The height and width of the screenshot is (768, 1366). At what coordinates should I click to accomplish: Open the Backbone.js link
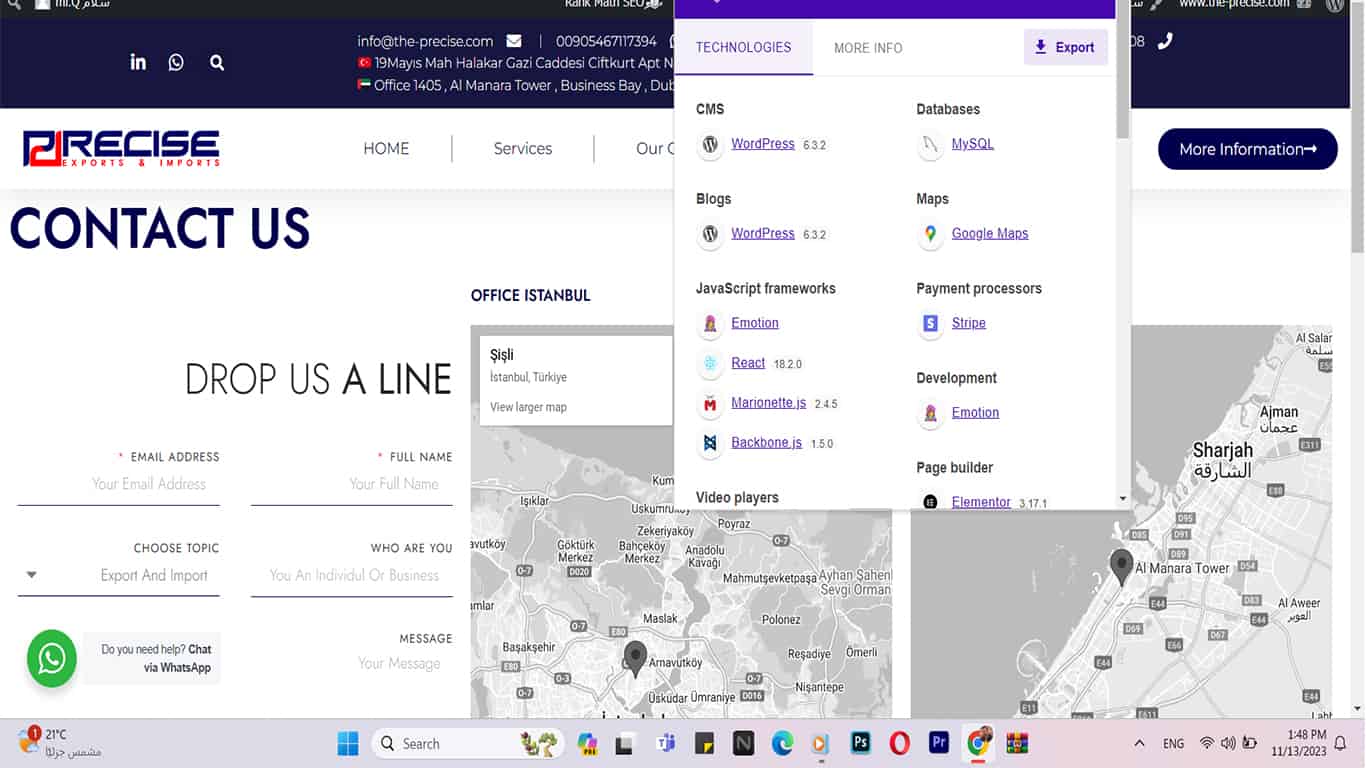(x=766, y=442)
